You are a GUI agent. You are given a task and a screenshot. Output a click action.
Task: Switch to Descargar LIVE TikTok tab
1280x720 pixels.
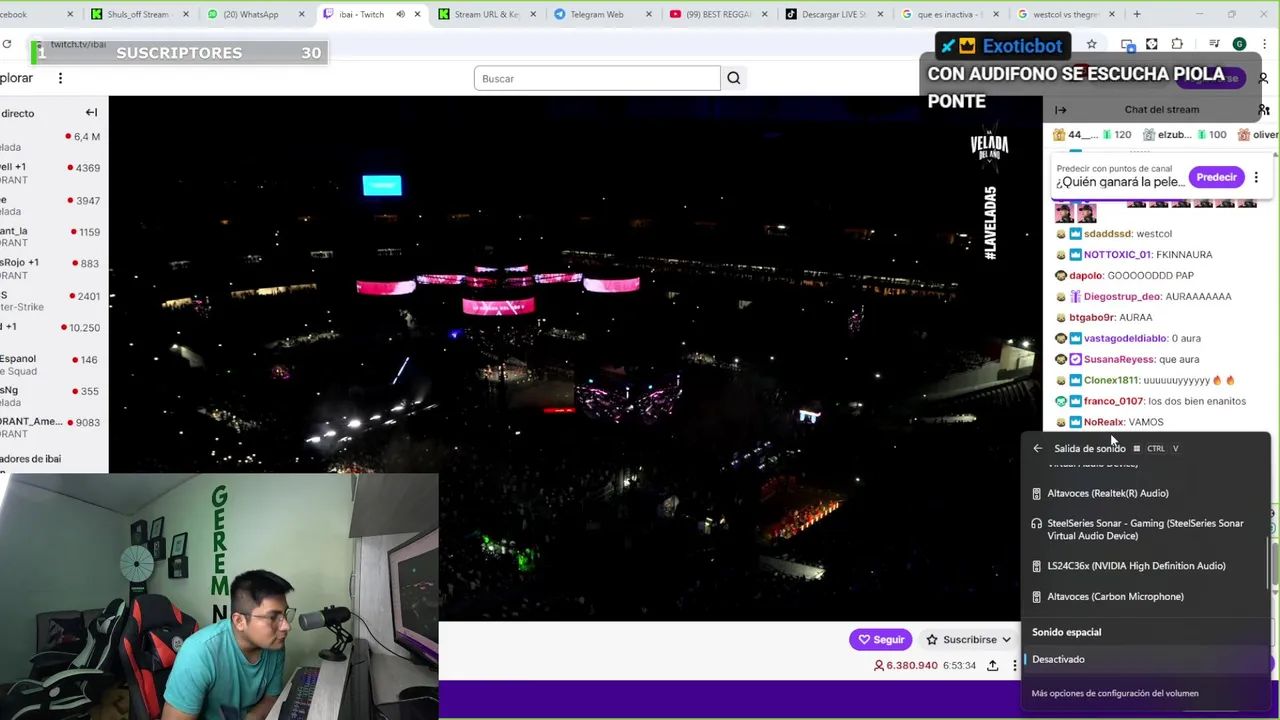834,14
